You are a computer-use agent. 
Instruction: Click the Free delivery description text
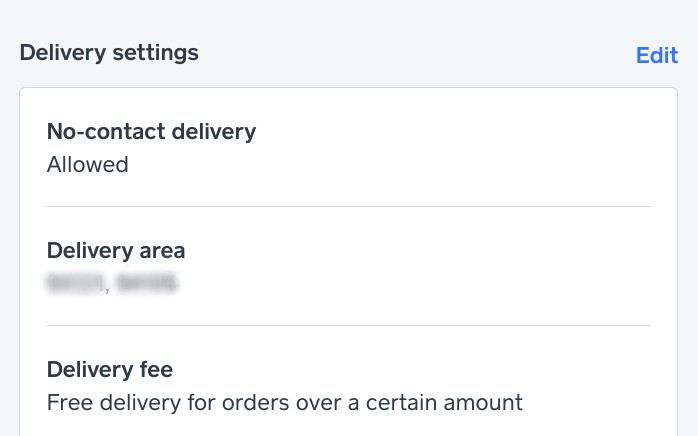pos(285,403)
